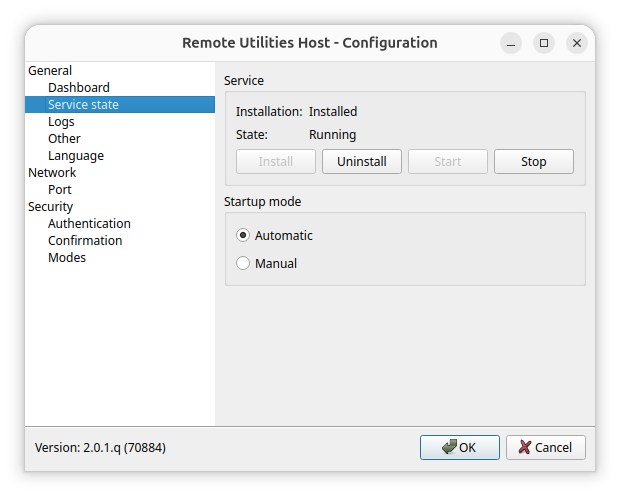This screenshot has height=496, width=620.
Task: Close the Configuration window
Action: 577,43
